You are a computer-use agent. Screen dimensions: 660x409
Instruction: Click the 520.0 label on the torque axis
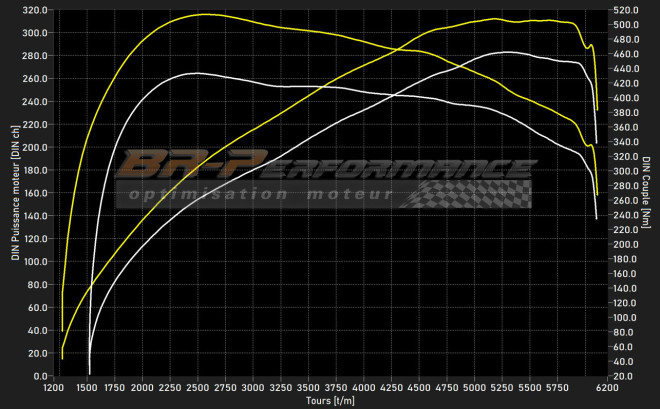(626, 10)
